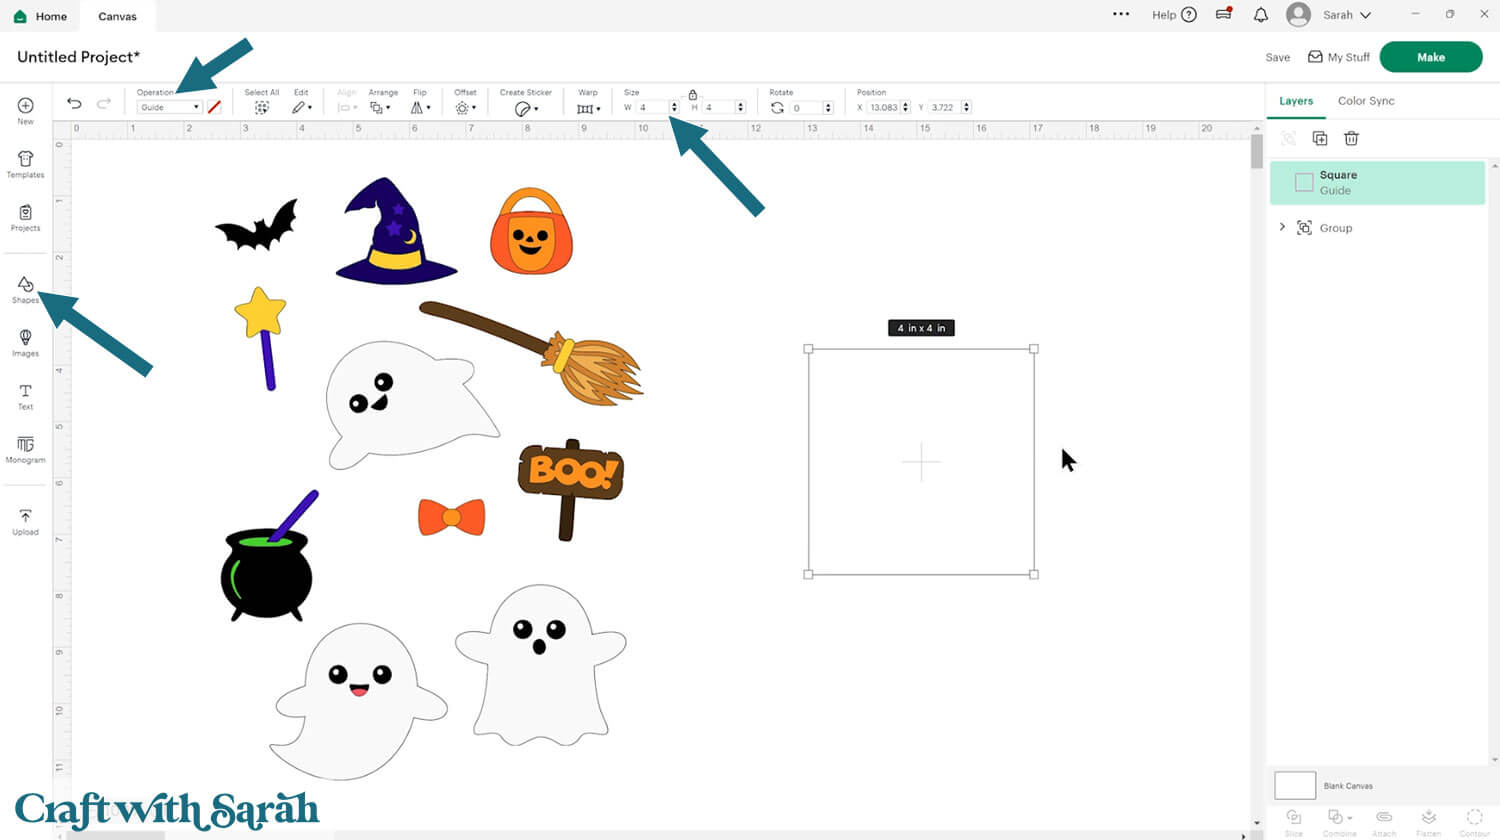Click the Operation color swatch

coord(214,107)
